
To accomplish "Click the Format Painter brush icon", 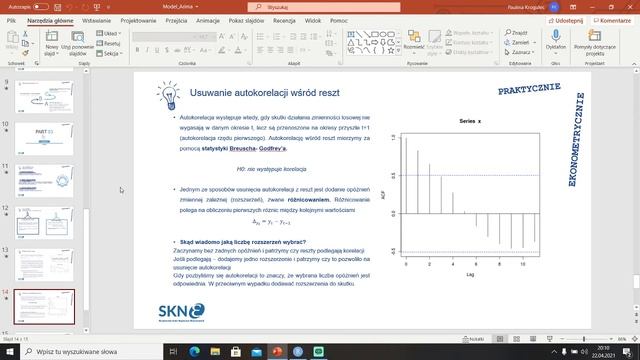I will tap(25, 53).
